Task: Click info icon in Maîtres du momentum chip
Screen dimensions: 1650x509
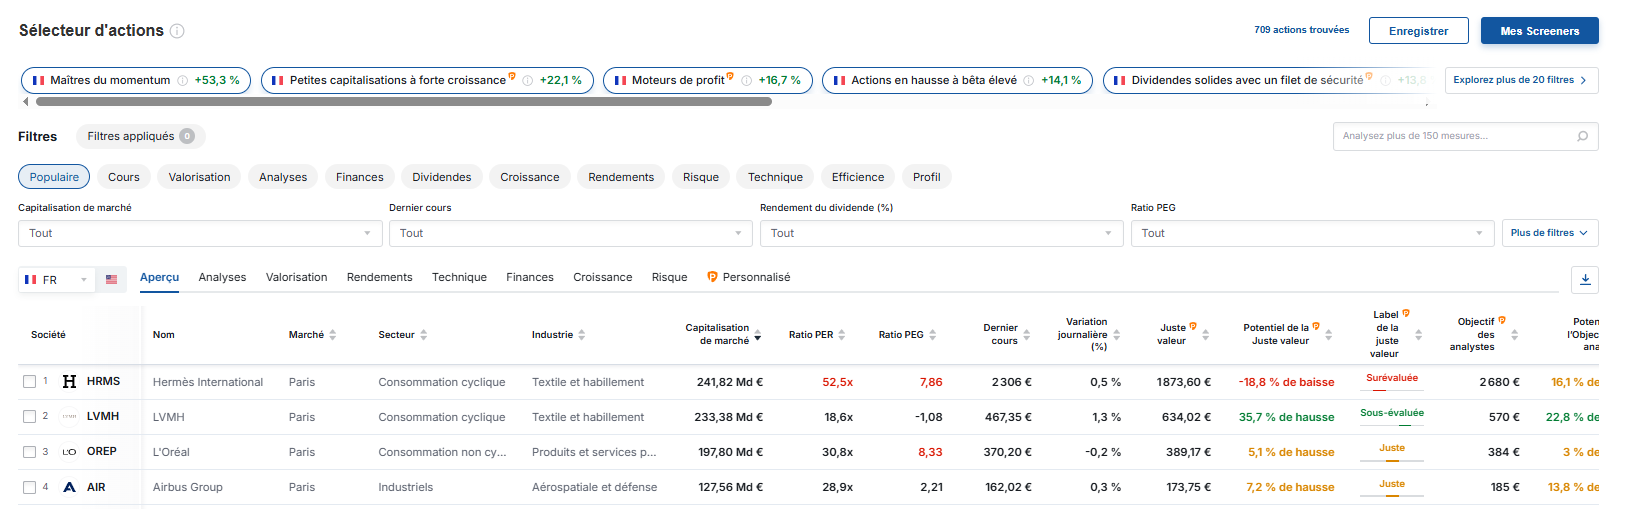Action: [x=182, y=81]
